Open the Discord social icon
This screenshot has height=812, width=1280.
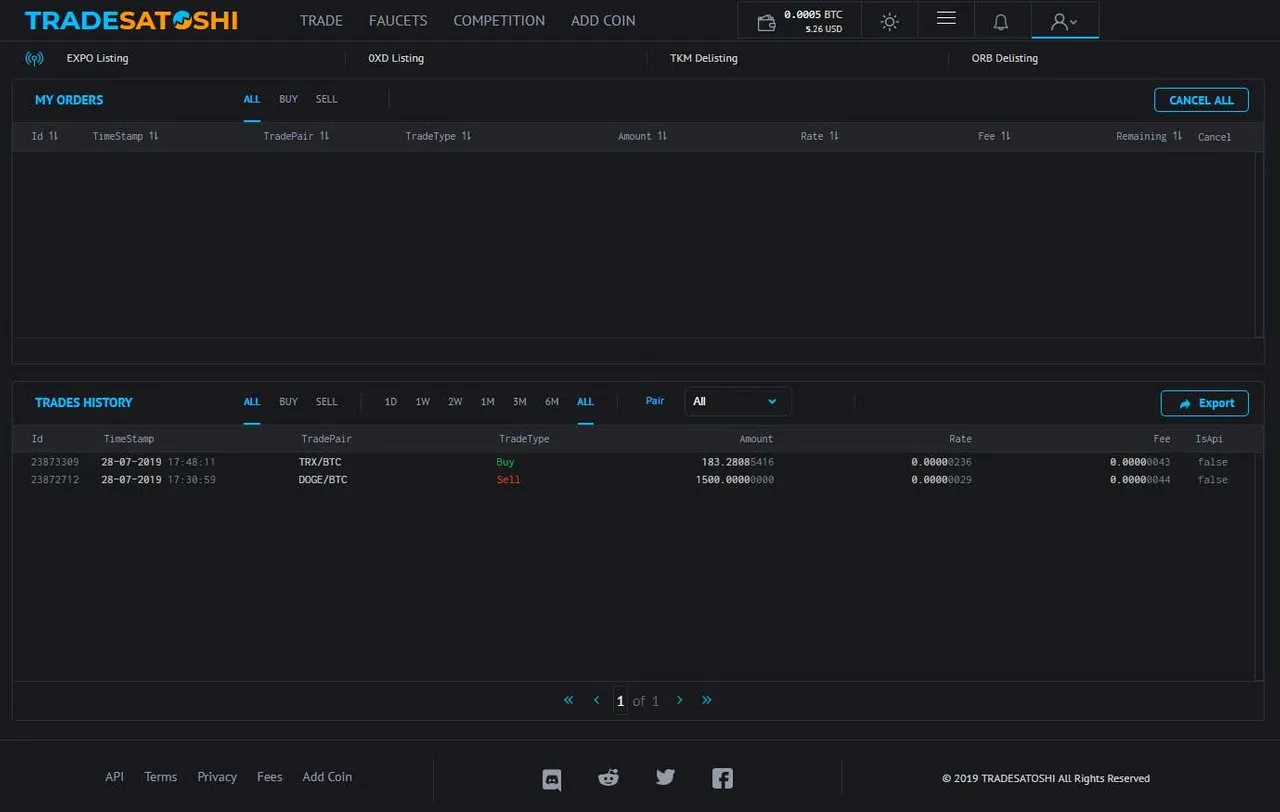pos(552,779)
